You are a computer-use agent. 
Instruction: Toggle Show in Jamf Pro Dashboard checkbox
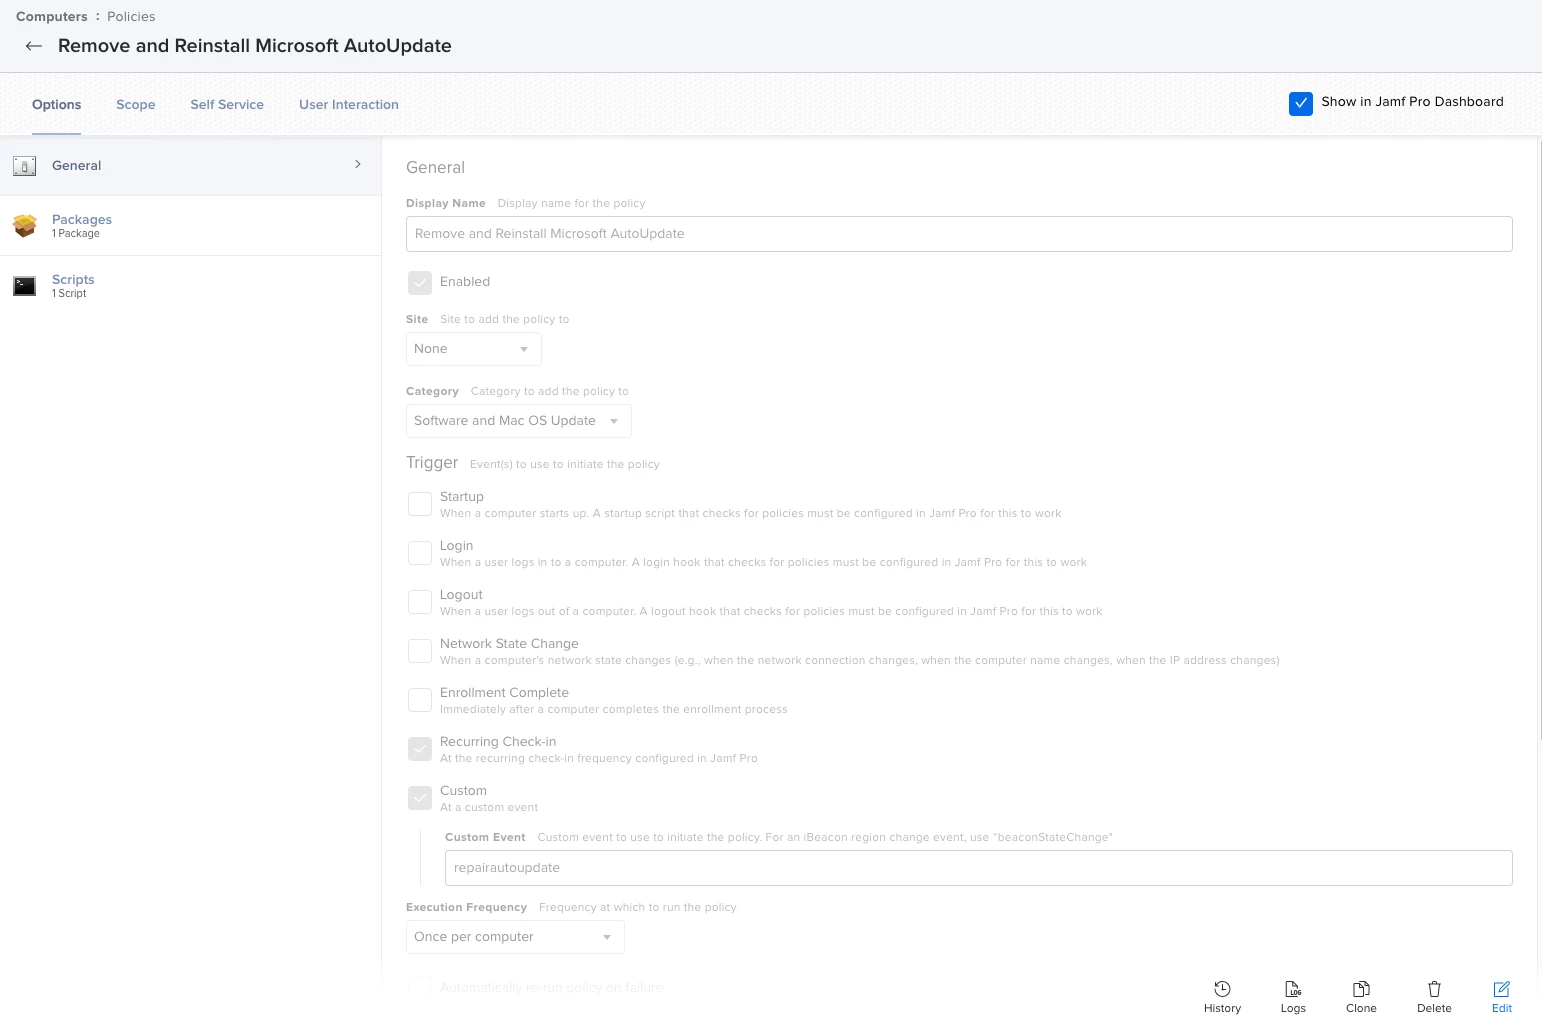(1301, 103)
